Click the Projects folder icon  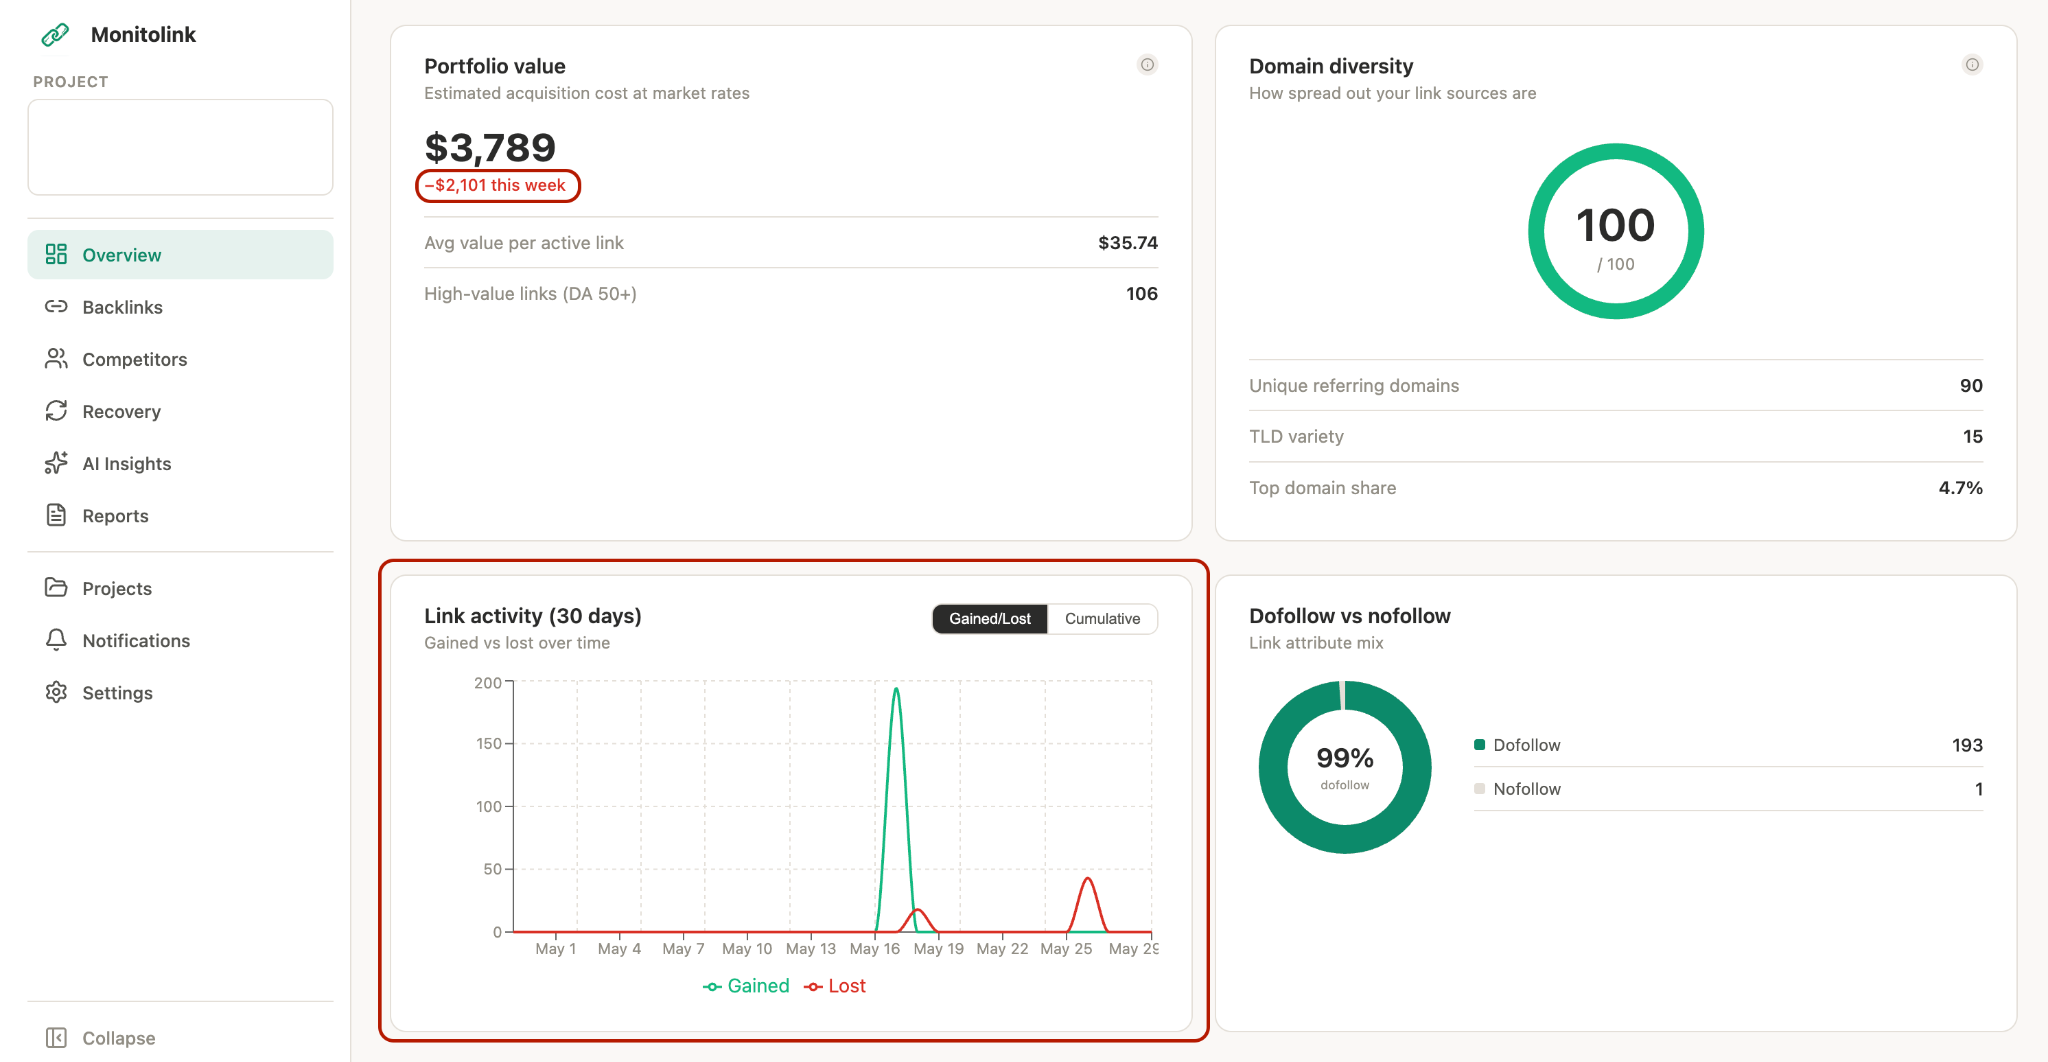click(x=56, y=587)
